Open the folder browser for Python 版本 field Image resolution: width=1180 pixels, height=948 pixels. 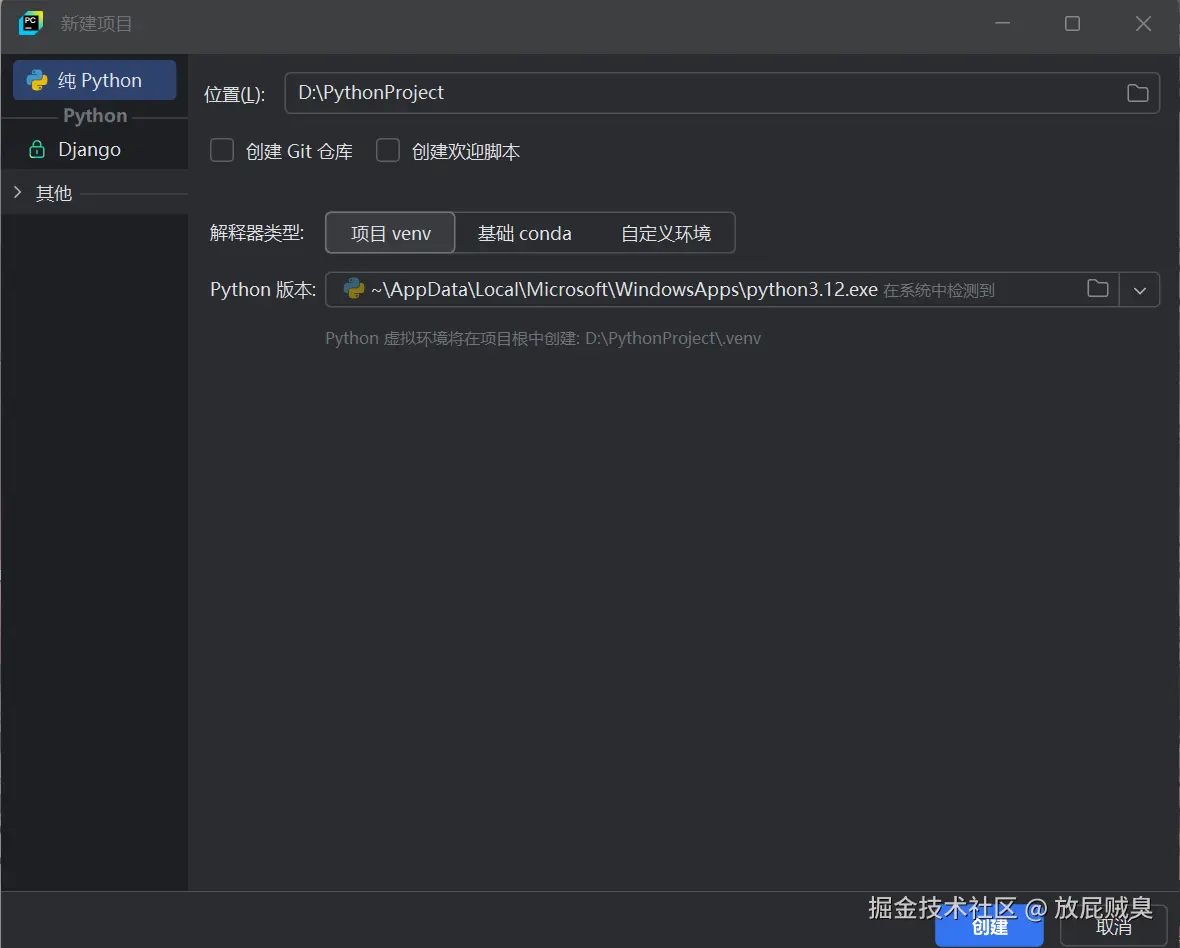(x=1097, y=289)
